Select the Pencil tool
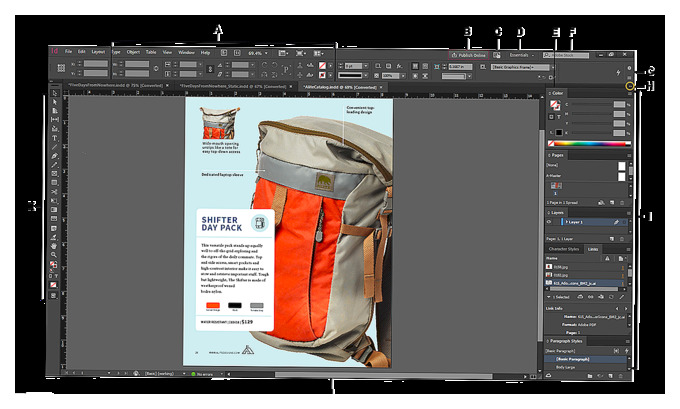The image size is (680, 409). (x=55, y=165)
